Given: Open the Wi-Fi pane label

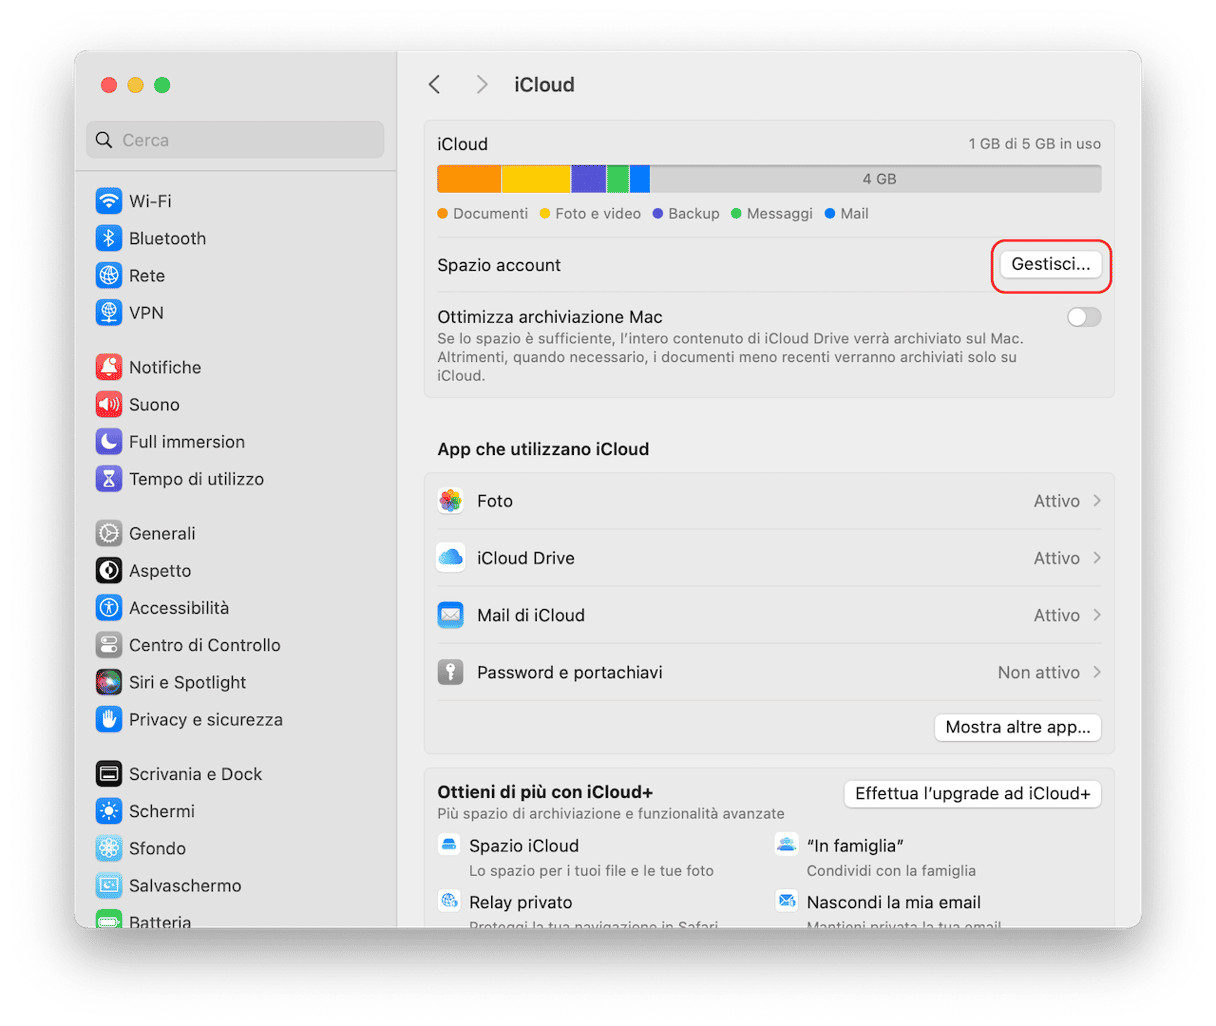Looking at the screenshot, I should tap(150, 201).
